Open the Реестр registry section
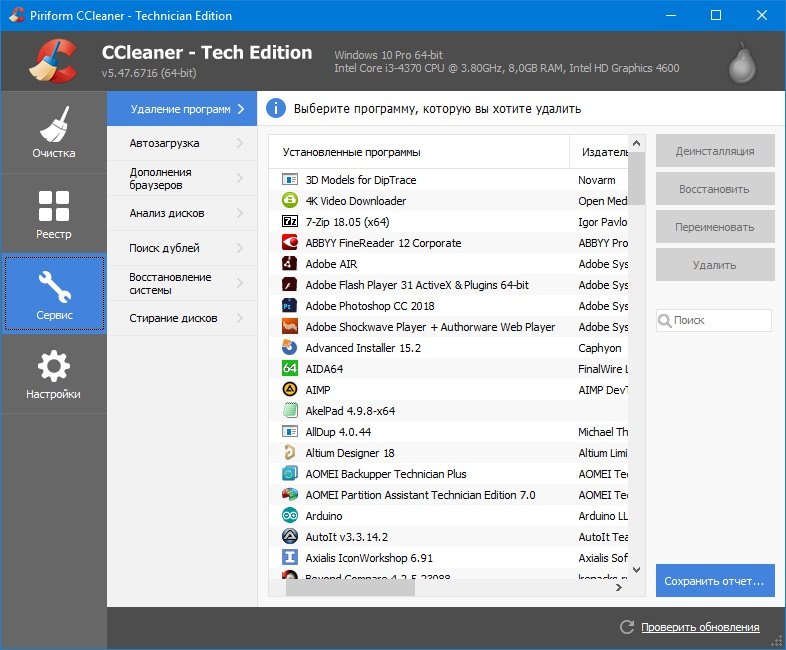The image size is (786, 650). click(x=53, y=214)
